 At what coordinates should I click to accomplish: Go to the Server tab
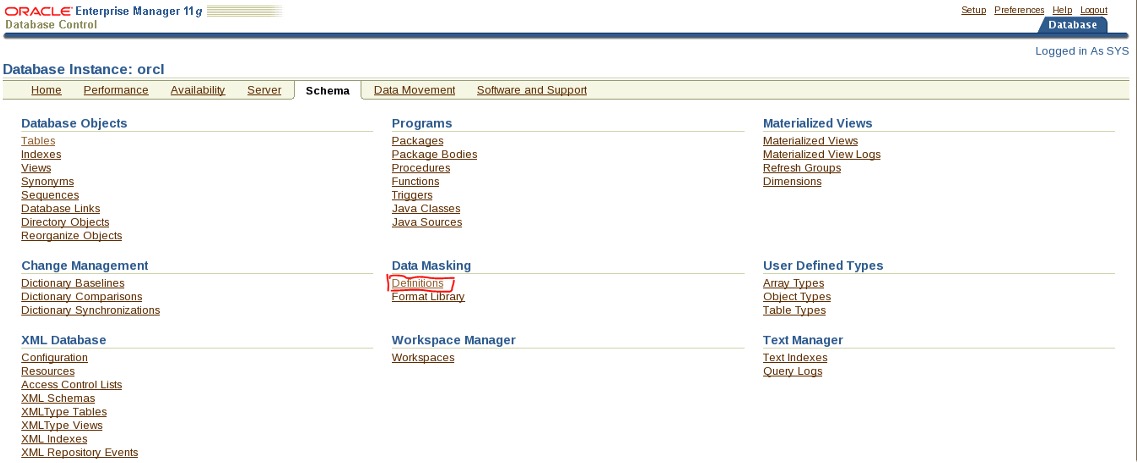[x=264, y=90]
